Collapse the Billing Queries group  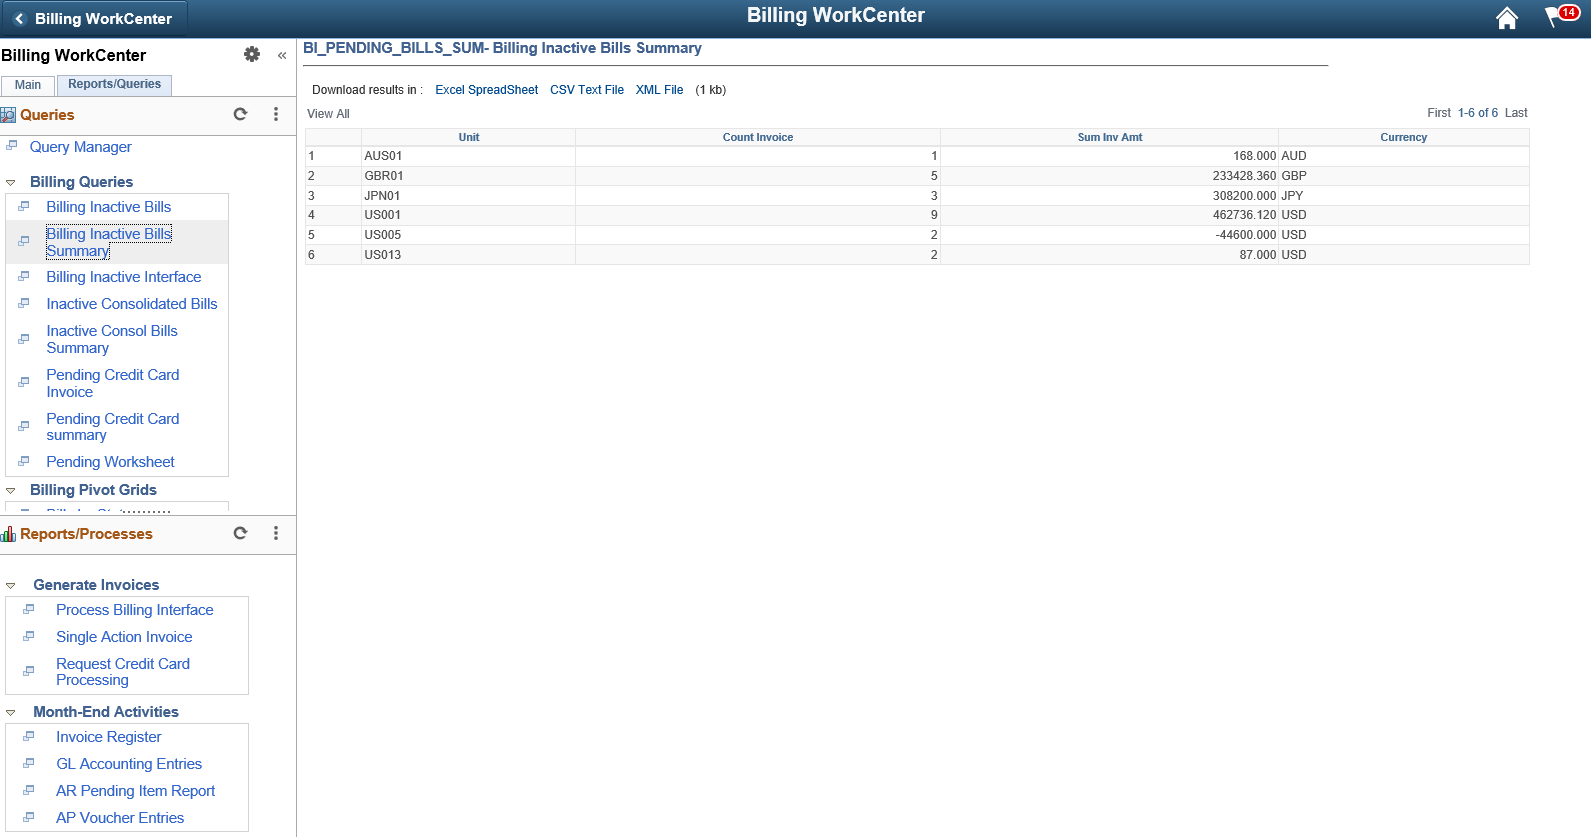click(11, 183)
